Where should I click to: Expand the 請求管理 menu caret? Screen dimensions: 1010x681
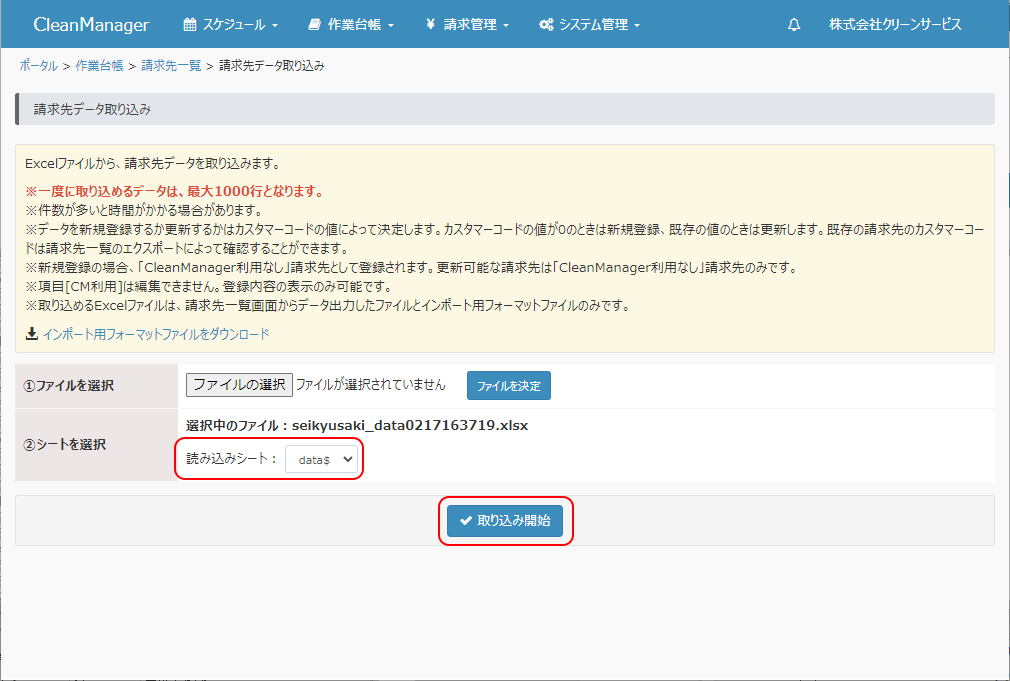tap(506, 26)
